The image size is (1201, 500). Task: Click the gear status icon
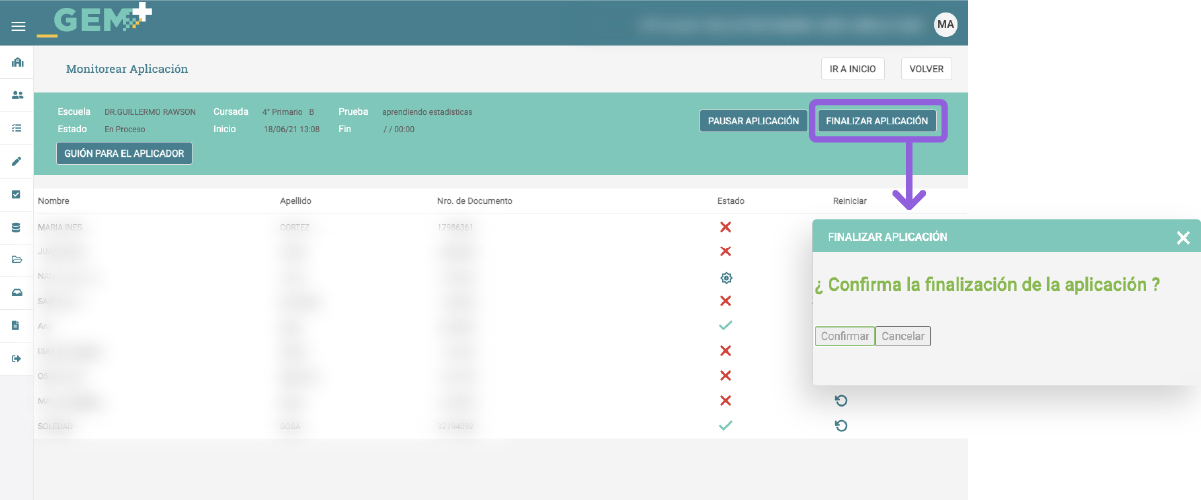coord(726,277)
